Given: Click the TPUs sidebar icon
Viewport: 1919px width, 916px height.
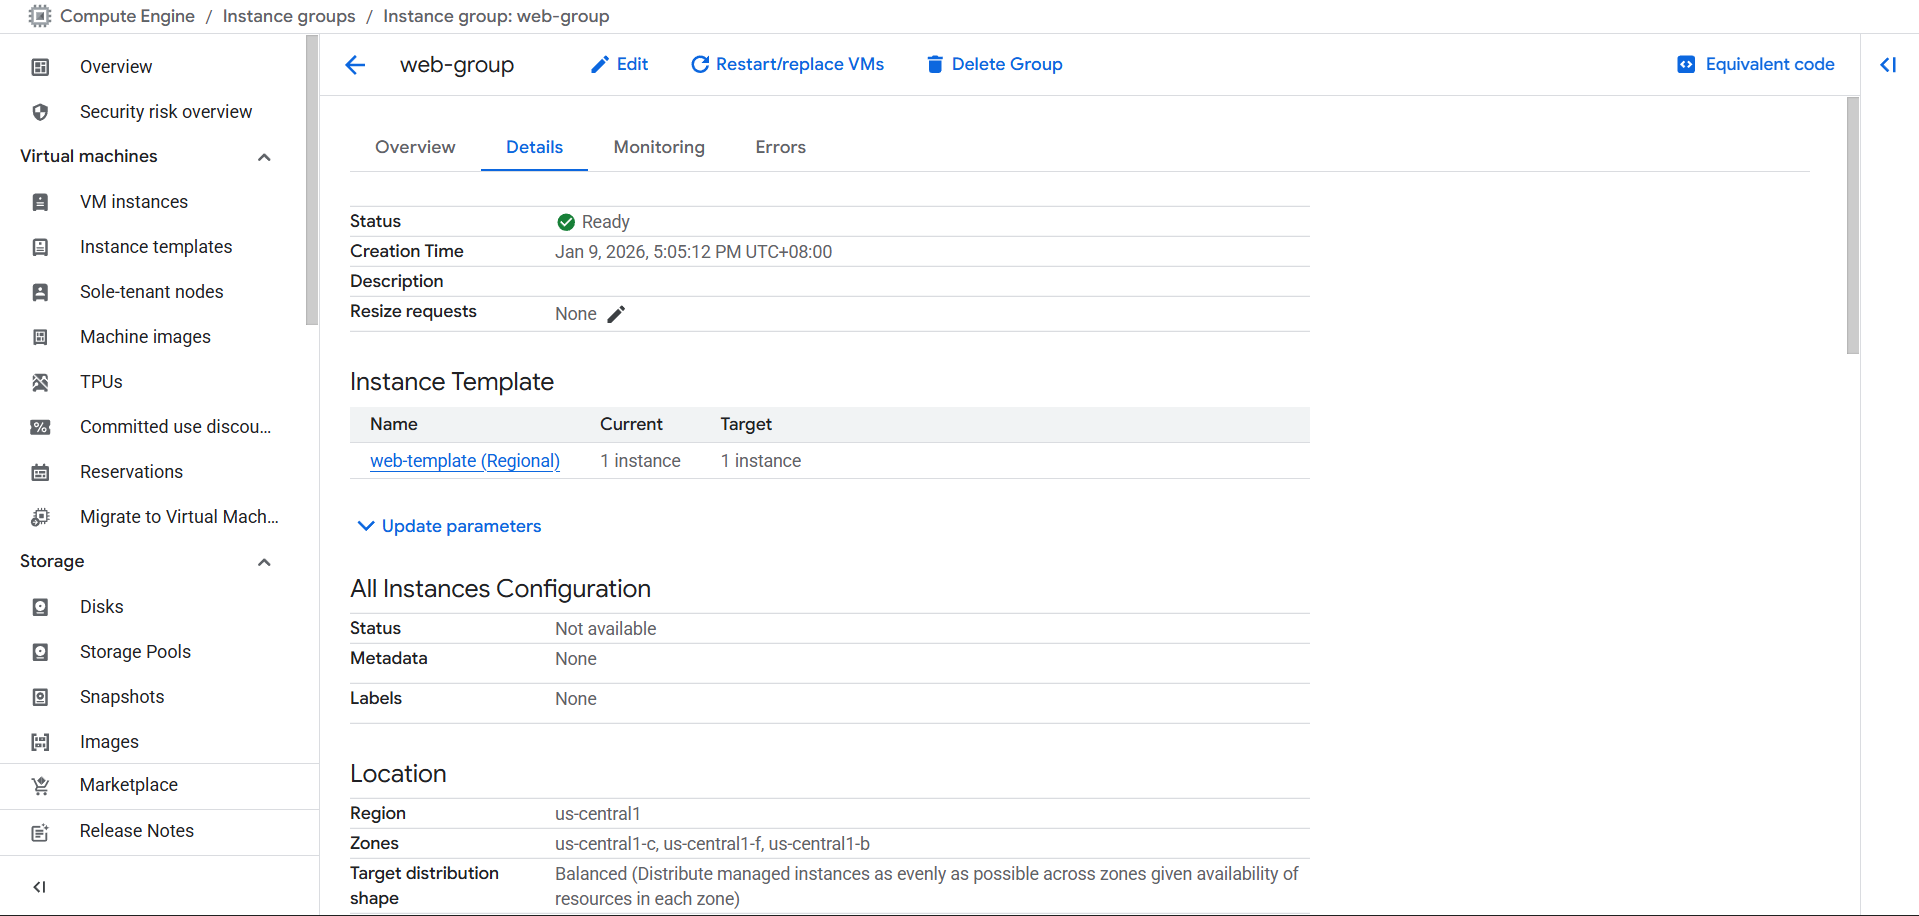Looking at the screenshot, I should pos(40,382).
